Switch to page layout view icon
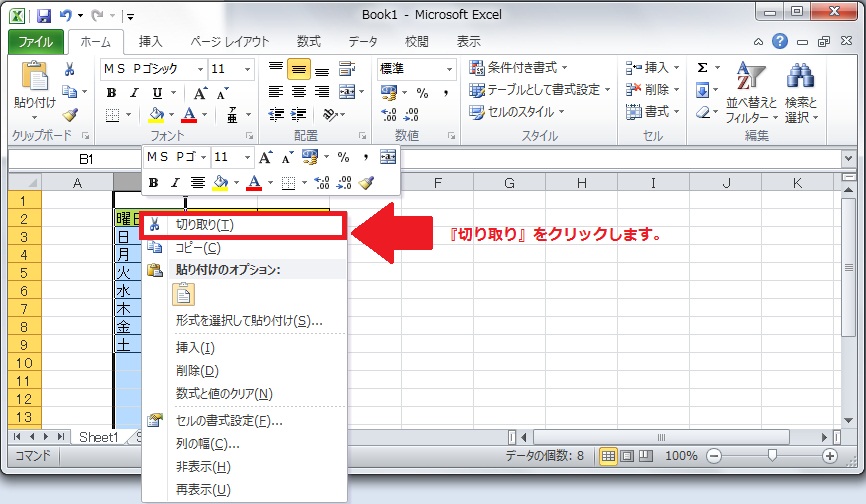 (x=627, y=456)
